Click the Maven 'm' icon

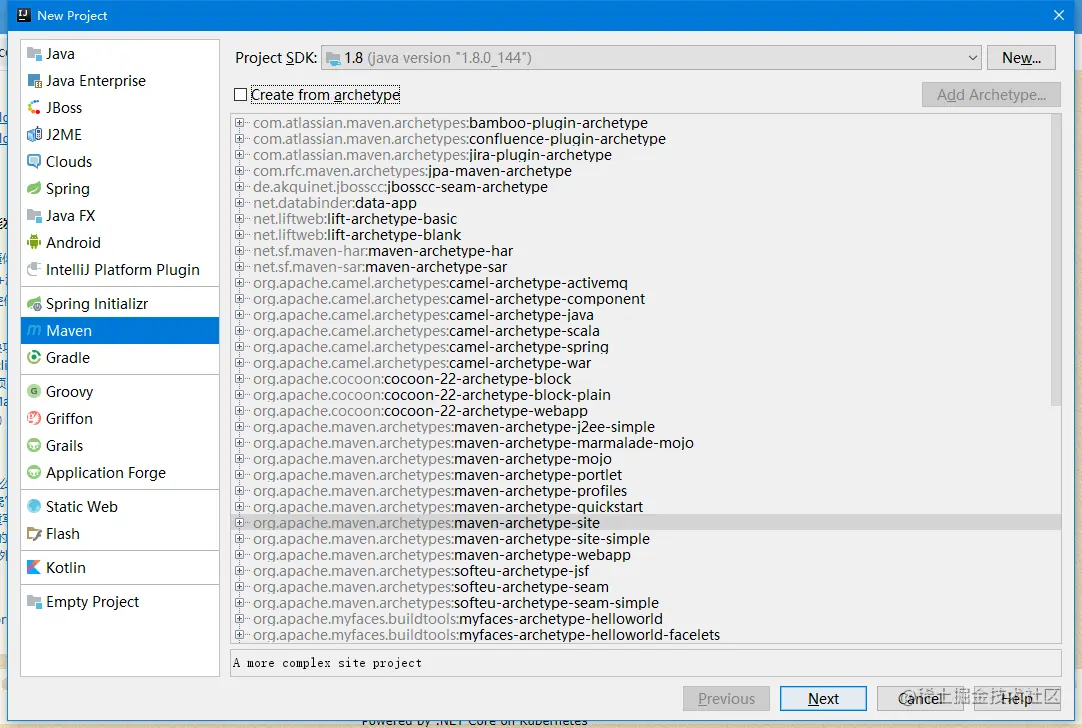(x=34, y=331)
